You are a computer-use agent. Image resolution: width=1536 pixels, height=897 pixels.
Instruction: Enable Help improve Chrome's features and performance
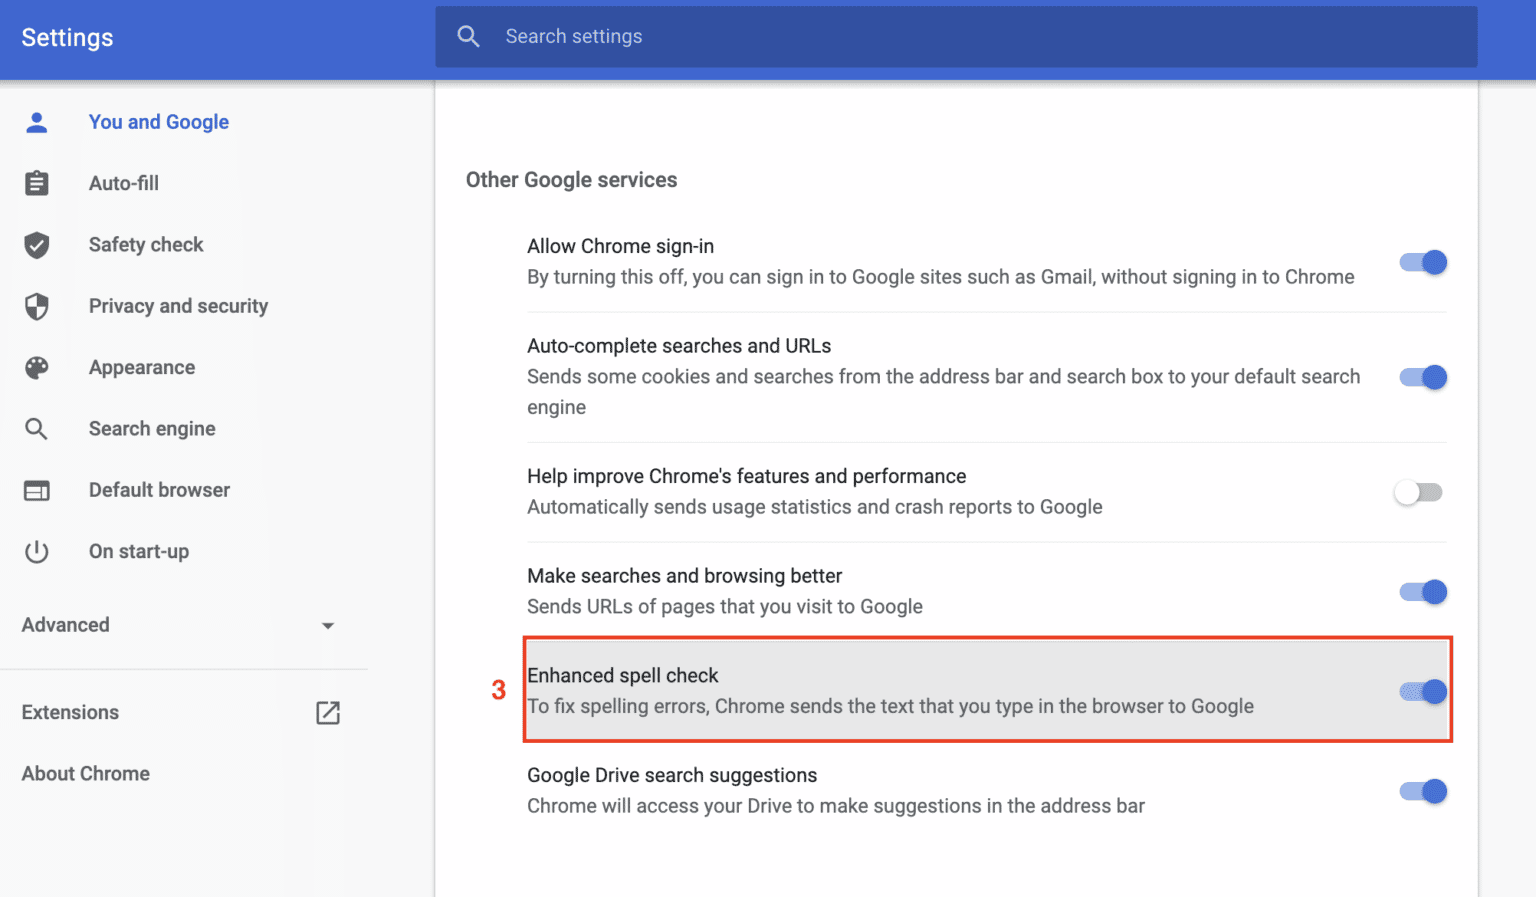tap(1418, 492)
